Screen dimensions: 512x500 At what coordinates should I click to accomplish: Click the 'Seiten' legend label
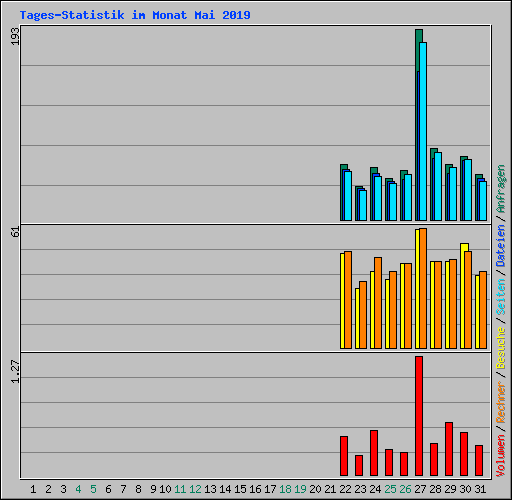coord(501,297)
